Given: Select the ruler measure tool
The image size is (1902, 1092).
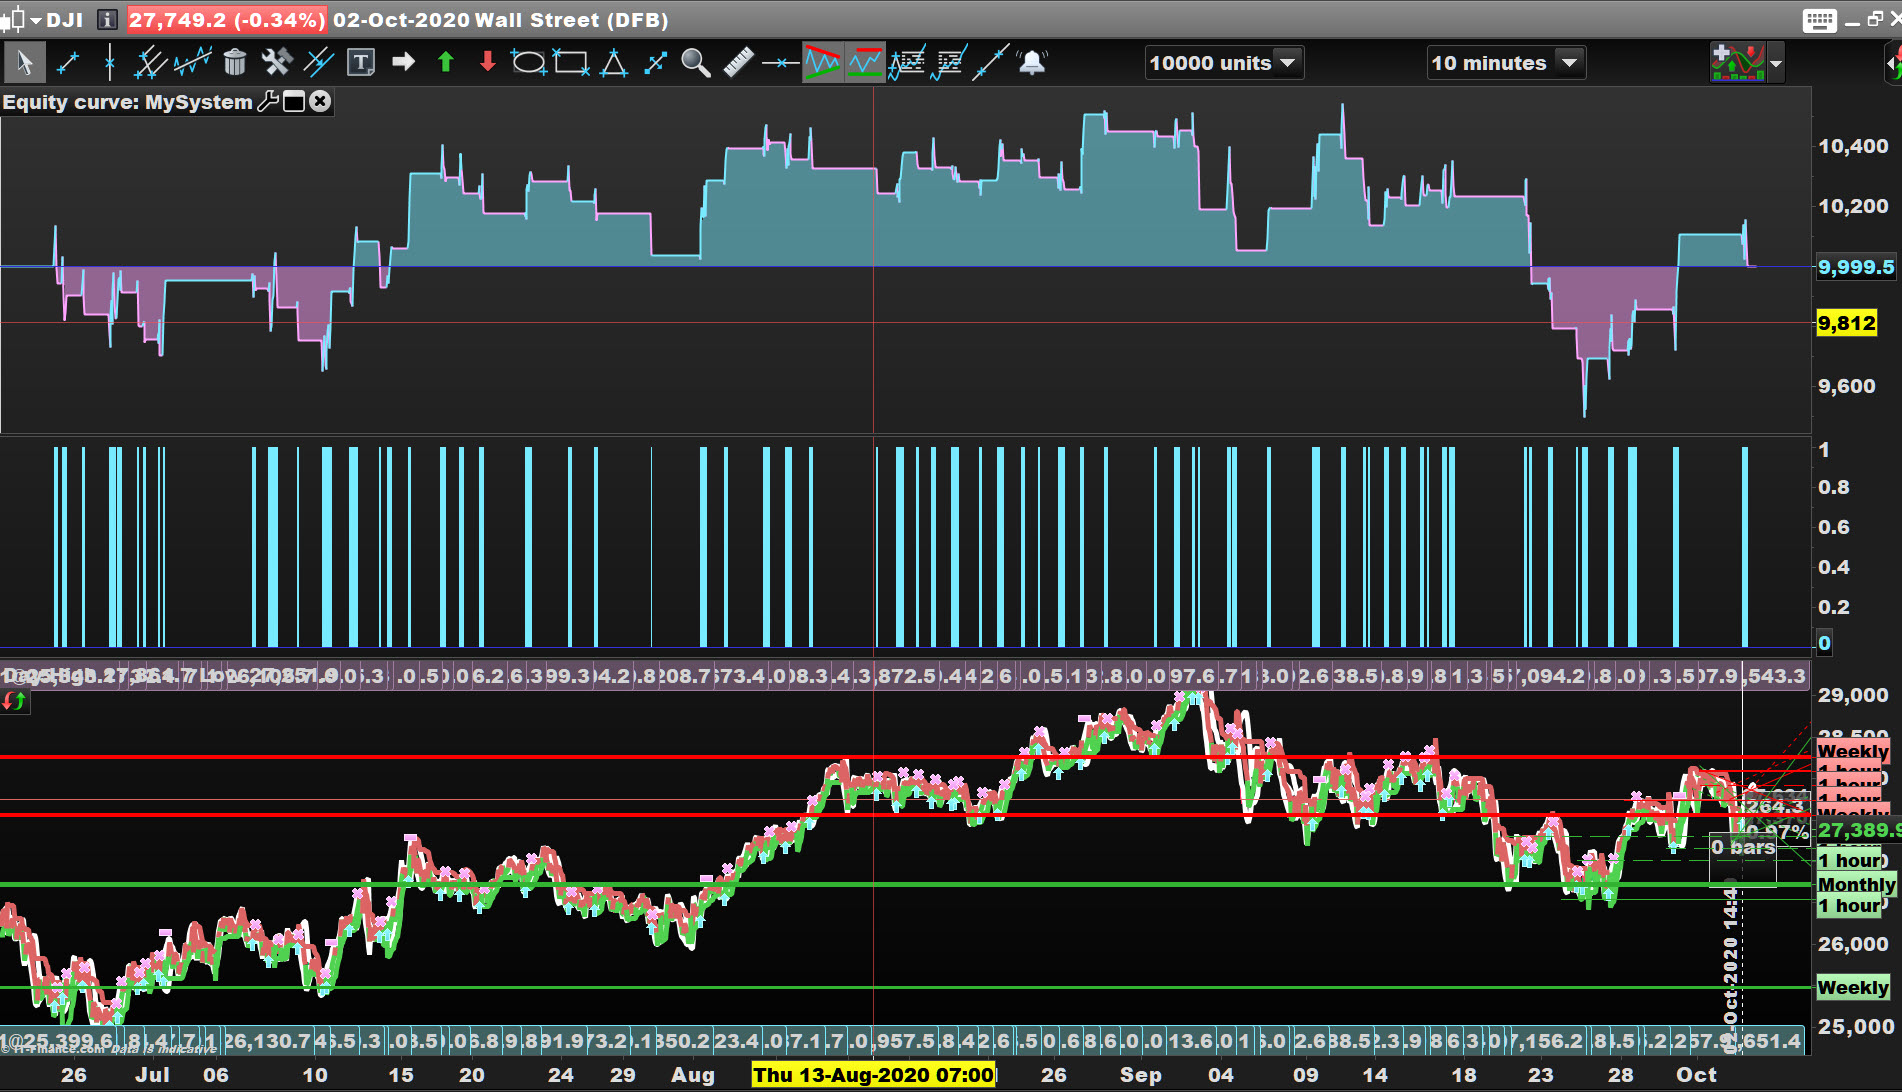Looking at the screenshot, I should (x=738, y=63).
